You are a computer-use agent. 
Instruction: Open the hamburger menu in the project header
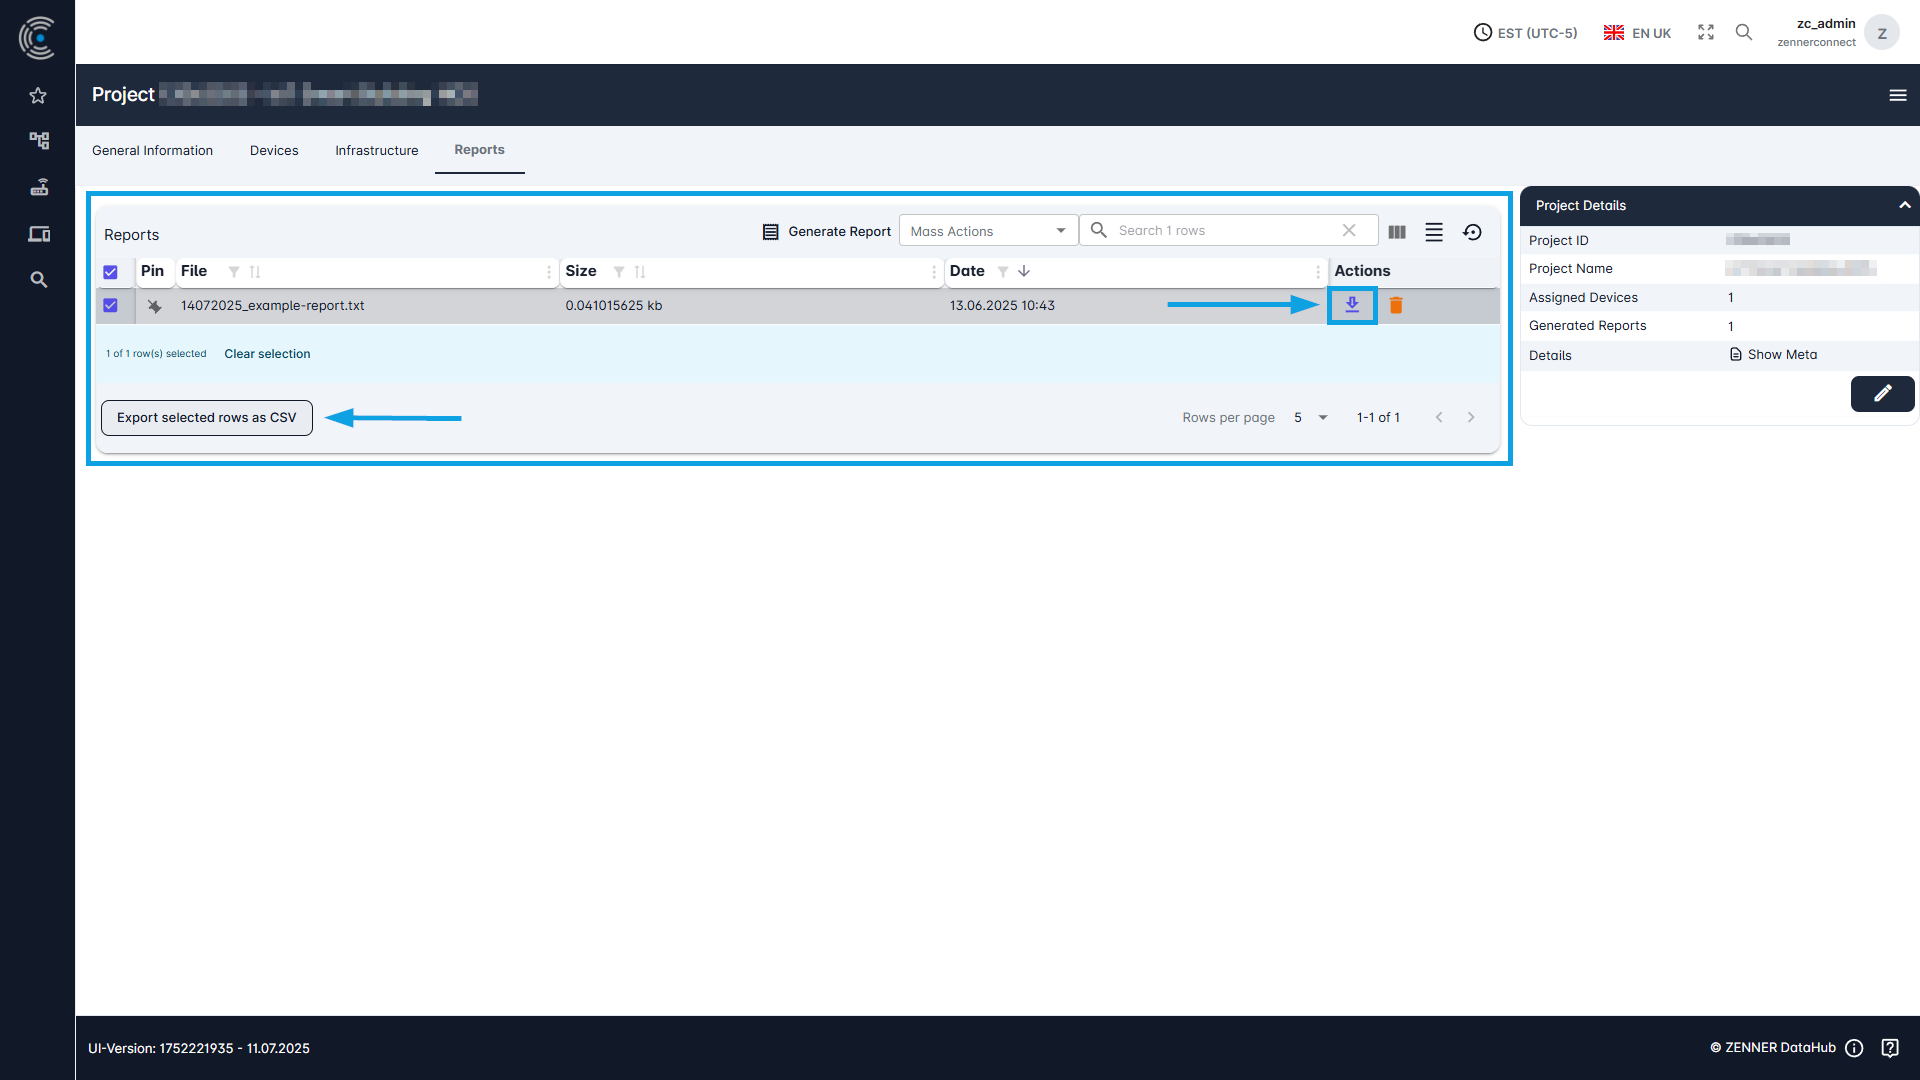coord(1898,95)
